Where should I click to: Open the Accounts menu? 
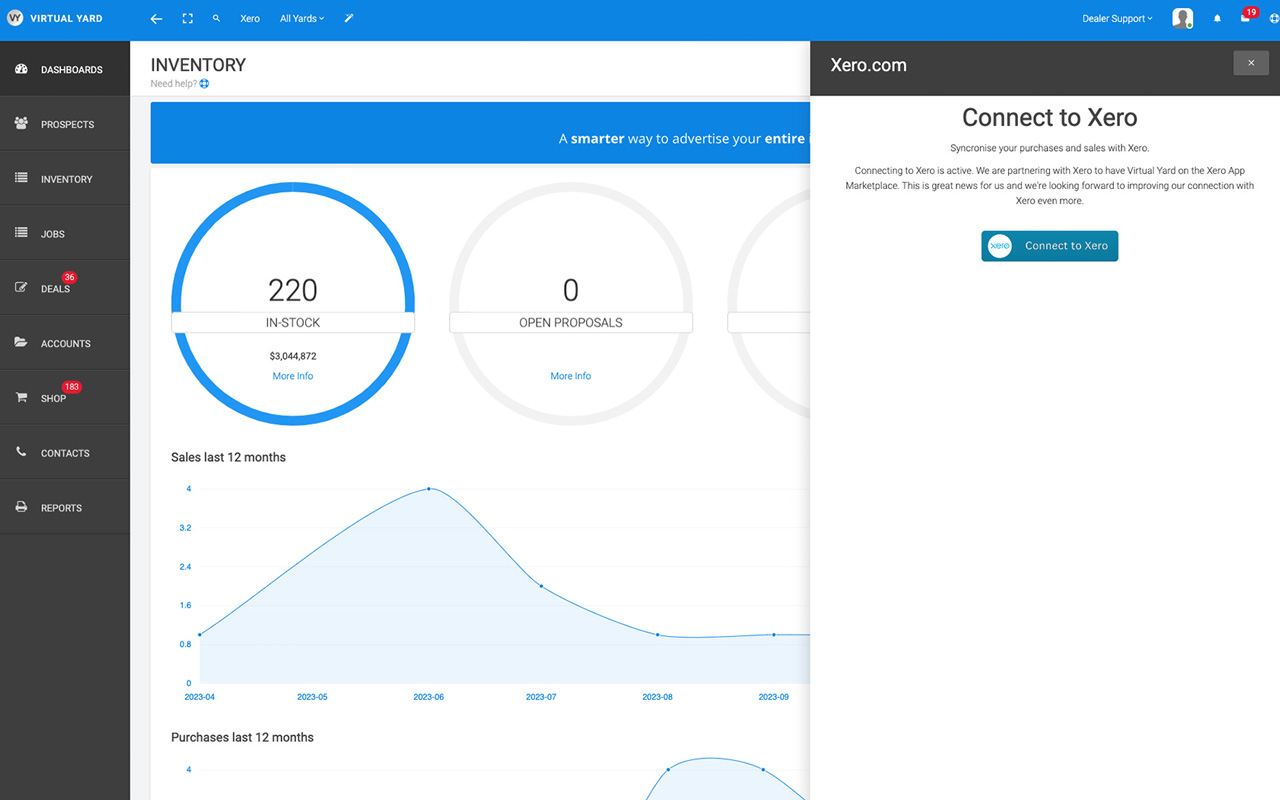point(65,343)
